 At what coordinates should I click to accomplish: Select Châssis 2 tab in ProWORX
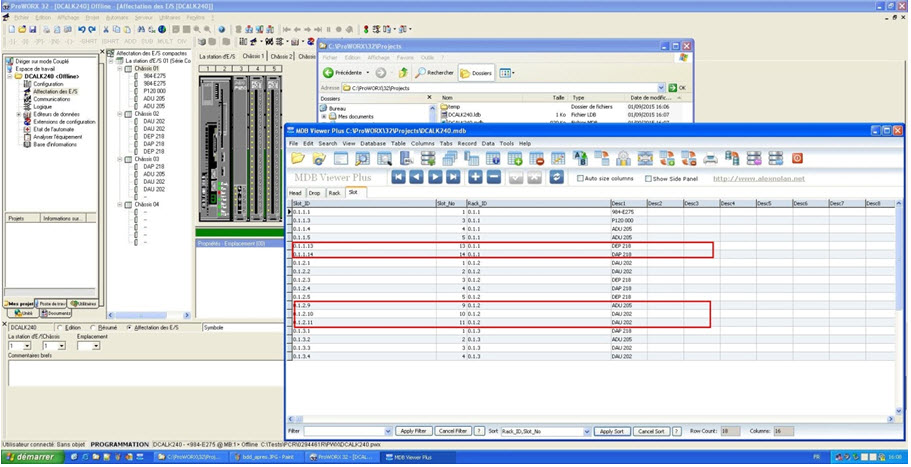281,56
